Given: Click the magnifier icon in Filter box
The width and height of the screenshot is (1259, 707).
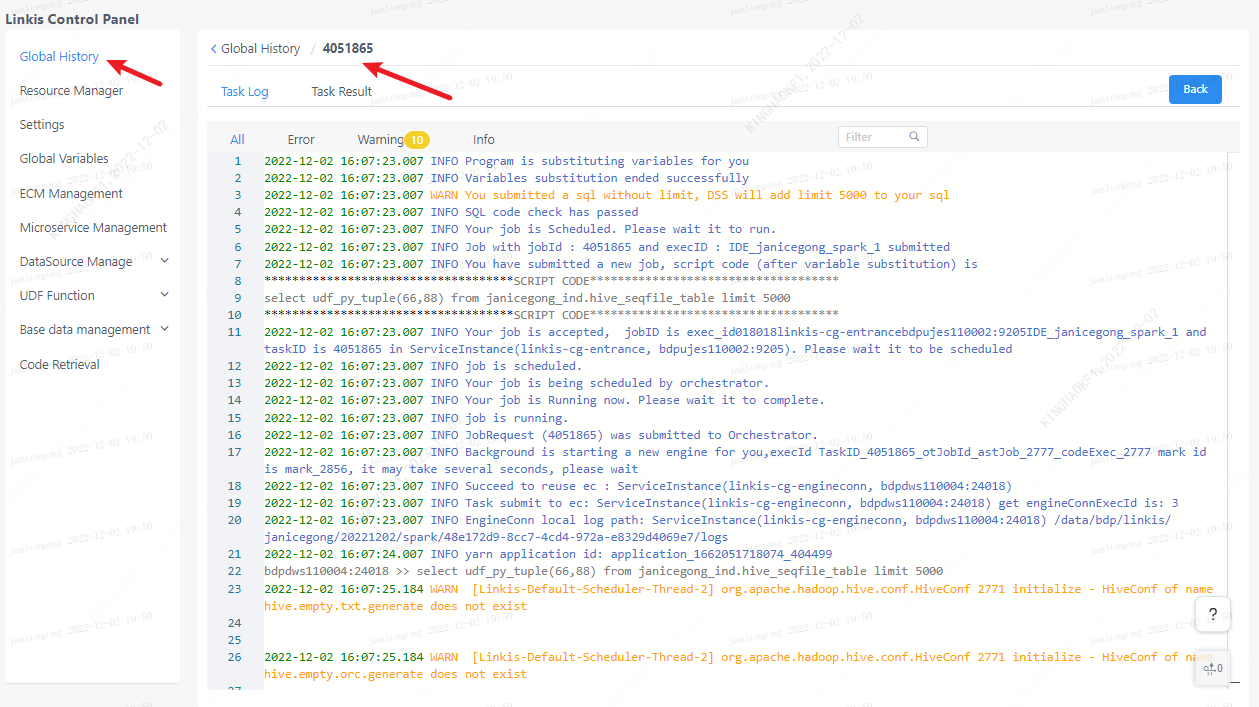Looking at the screenshot, I should pyautogui.click(x=914, y=137).
